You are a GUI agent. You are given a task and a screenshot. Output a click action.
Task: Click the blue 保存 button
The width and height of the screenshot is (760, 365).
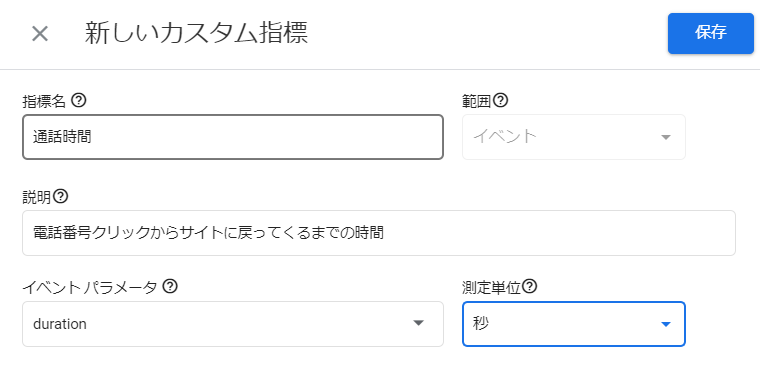point(711,33)
